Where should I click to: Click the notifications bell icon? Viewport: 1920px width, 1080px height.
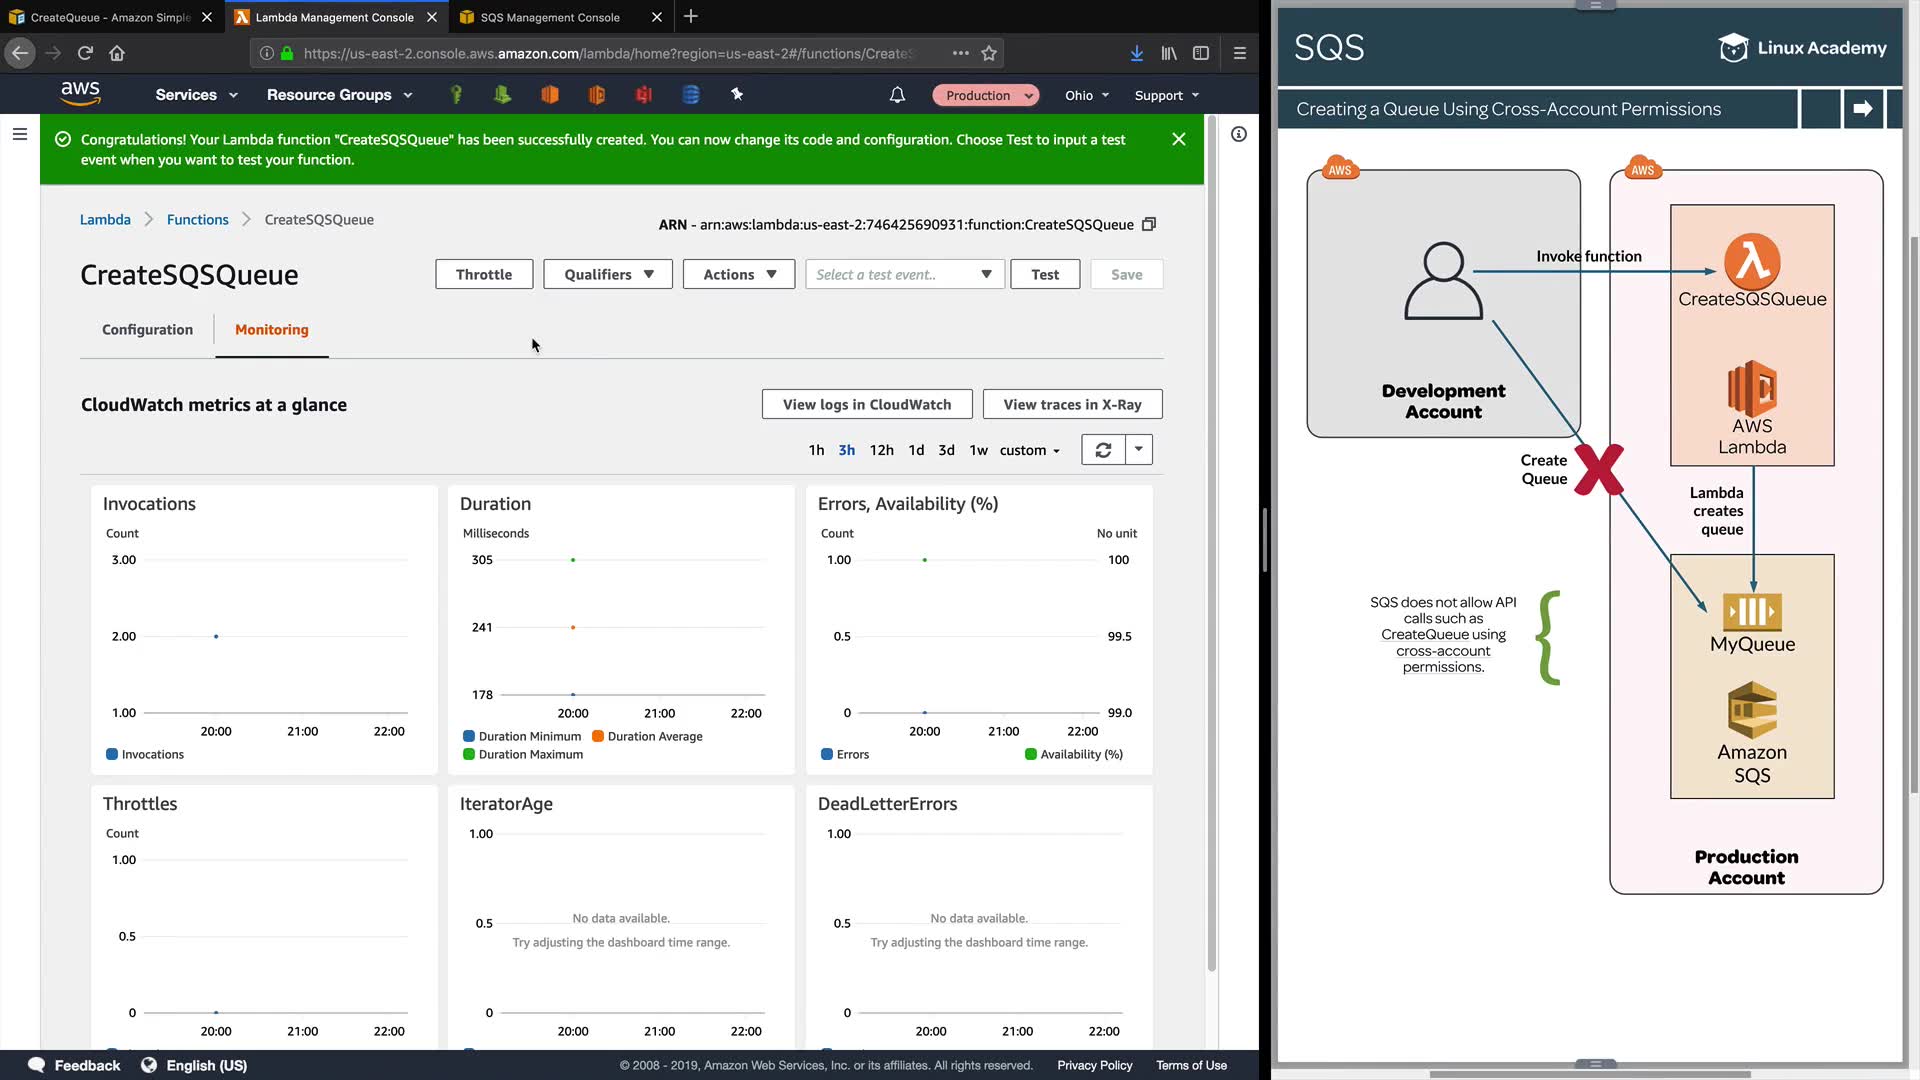pyautogui.click(x=897, y=95)
